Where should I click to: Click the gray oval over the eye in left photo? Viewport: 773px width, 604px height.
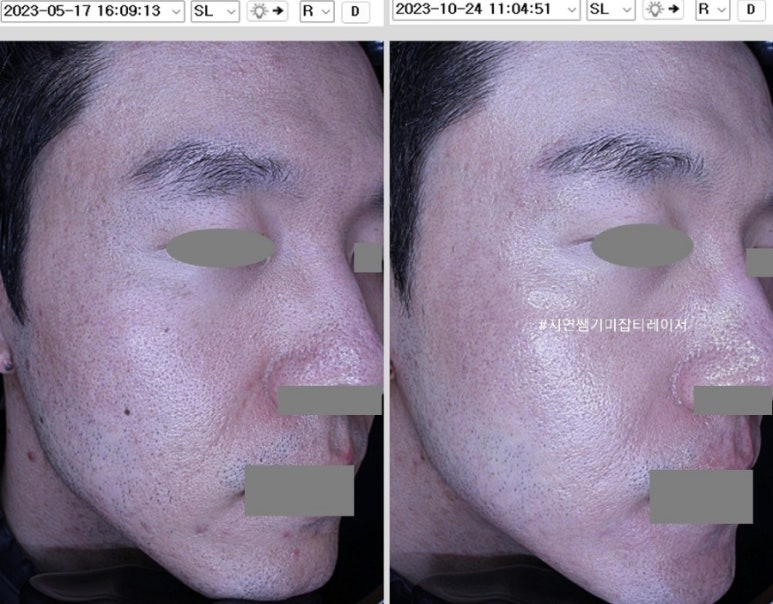click(219, 248)
